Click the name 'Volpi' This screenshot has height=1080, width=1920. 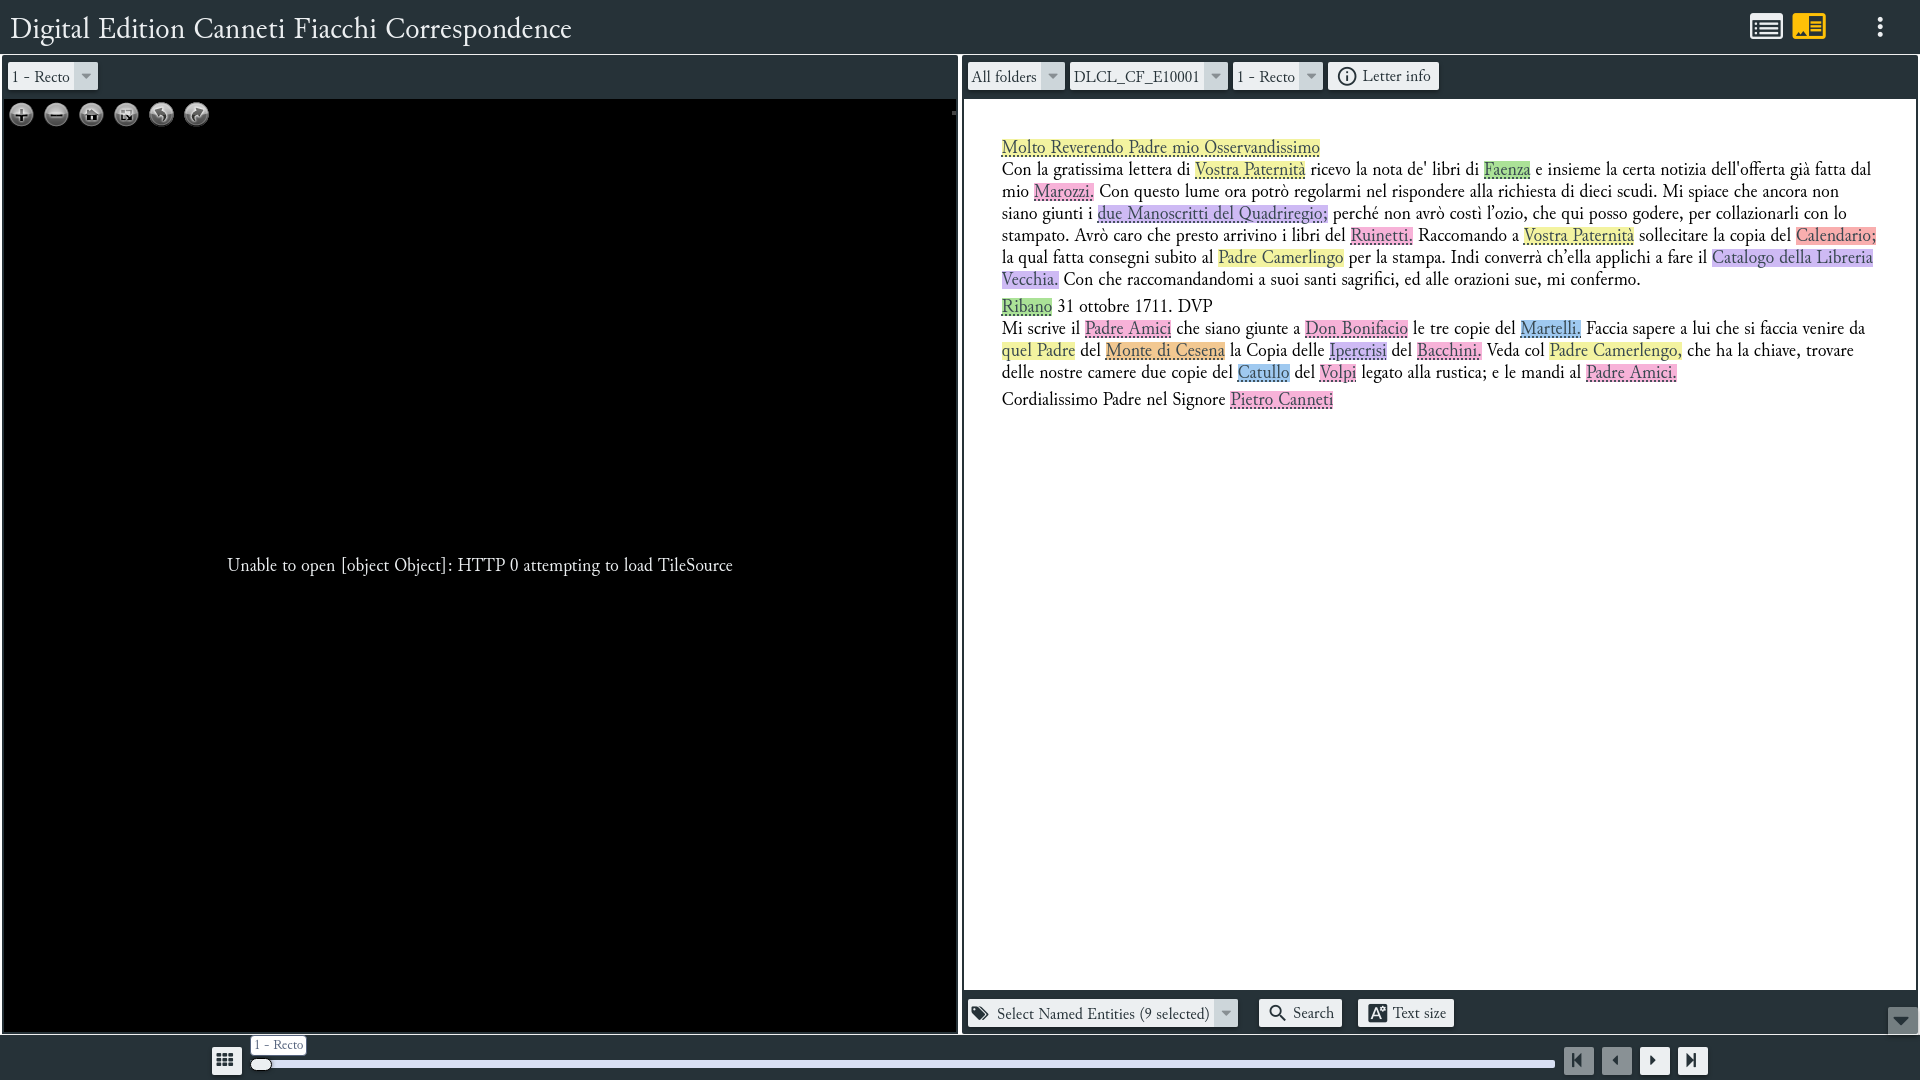(x=1337, y=373)
